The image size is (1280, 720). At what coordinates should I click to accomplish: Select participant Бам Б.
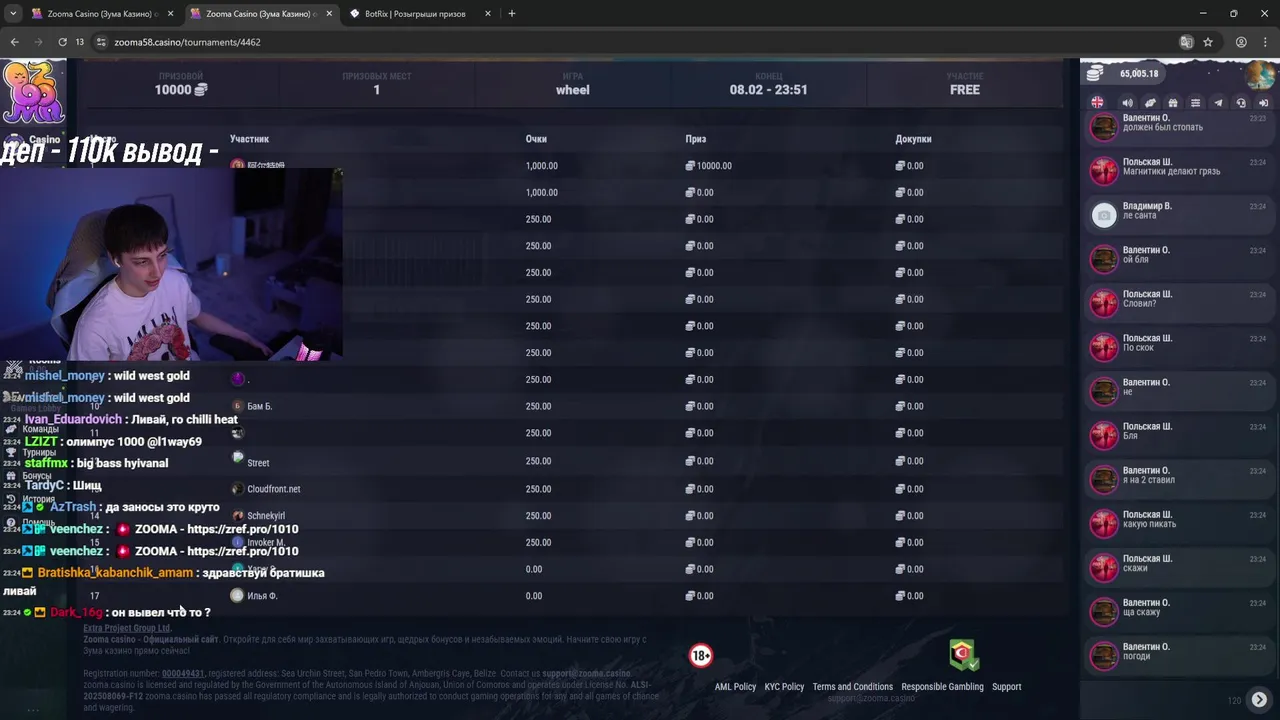[x=260, y=407]
